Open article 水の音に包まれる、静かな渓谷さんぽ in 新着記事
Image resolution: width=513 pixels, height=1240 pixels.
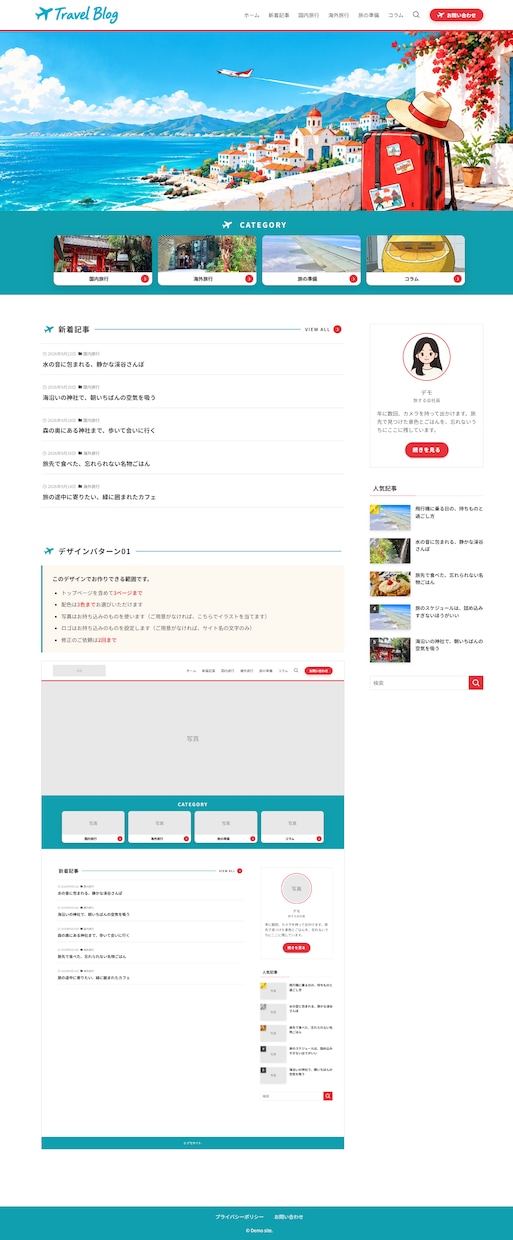(93, 365)
